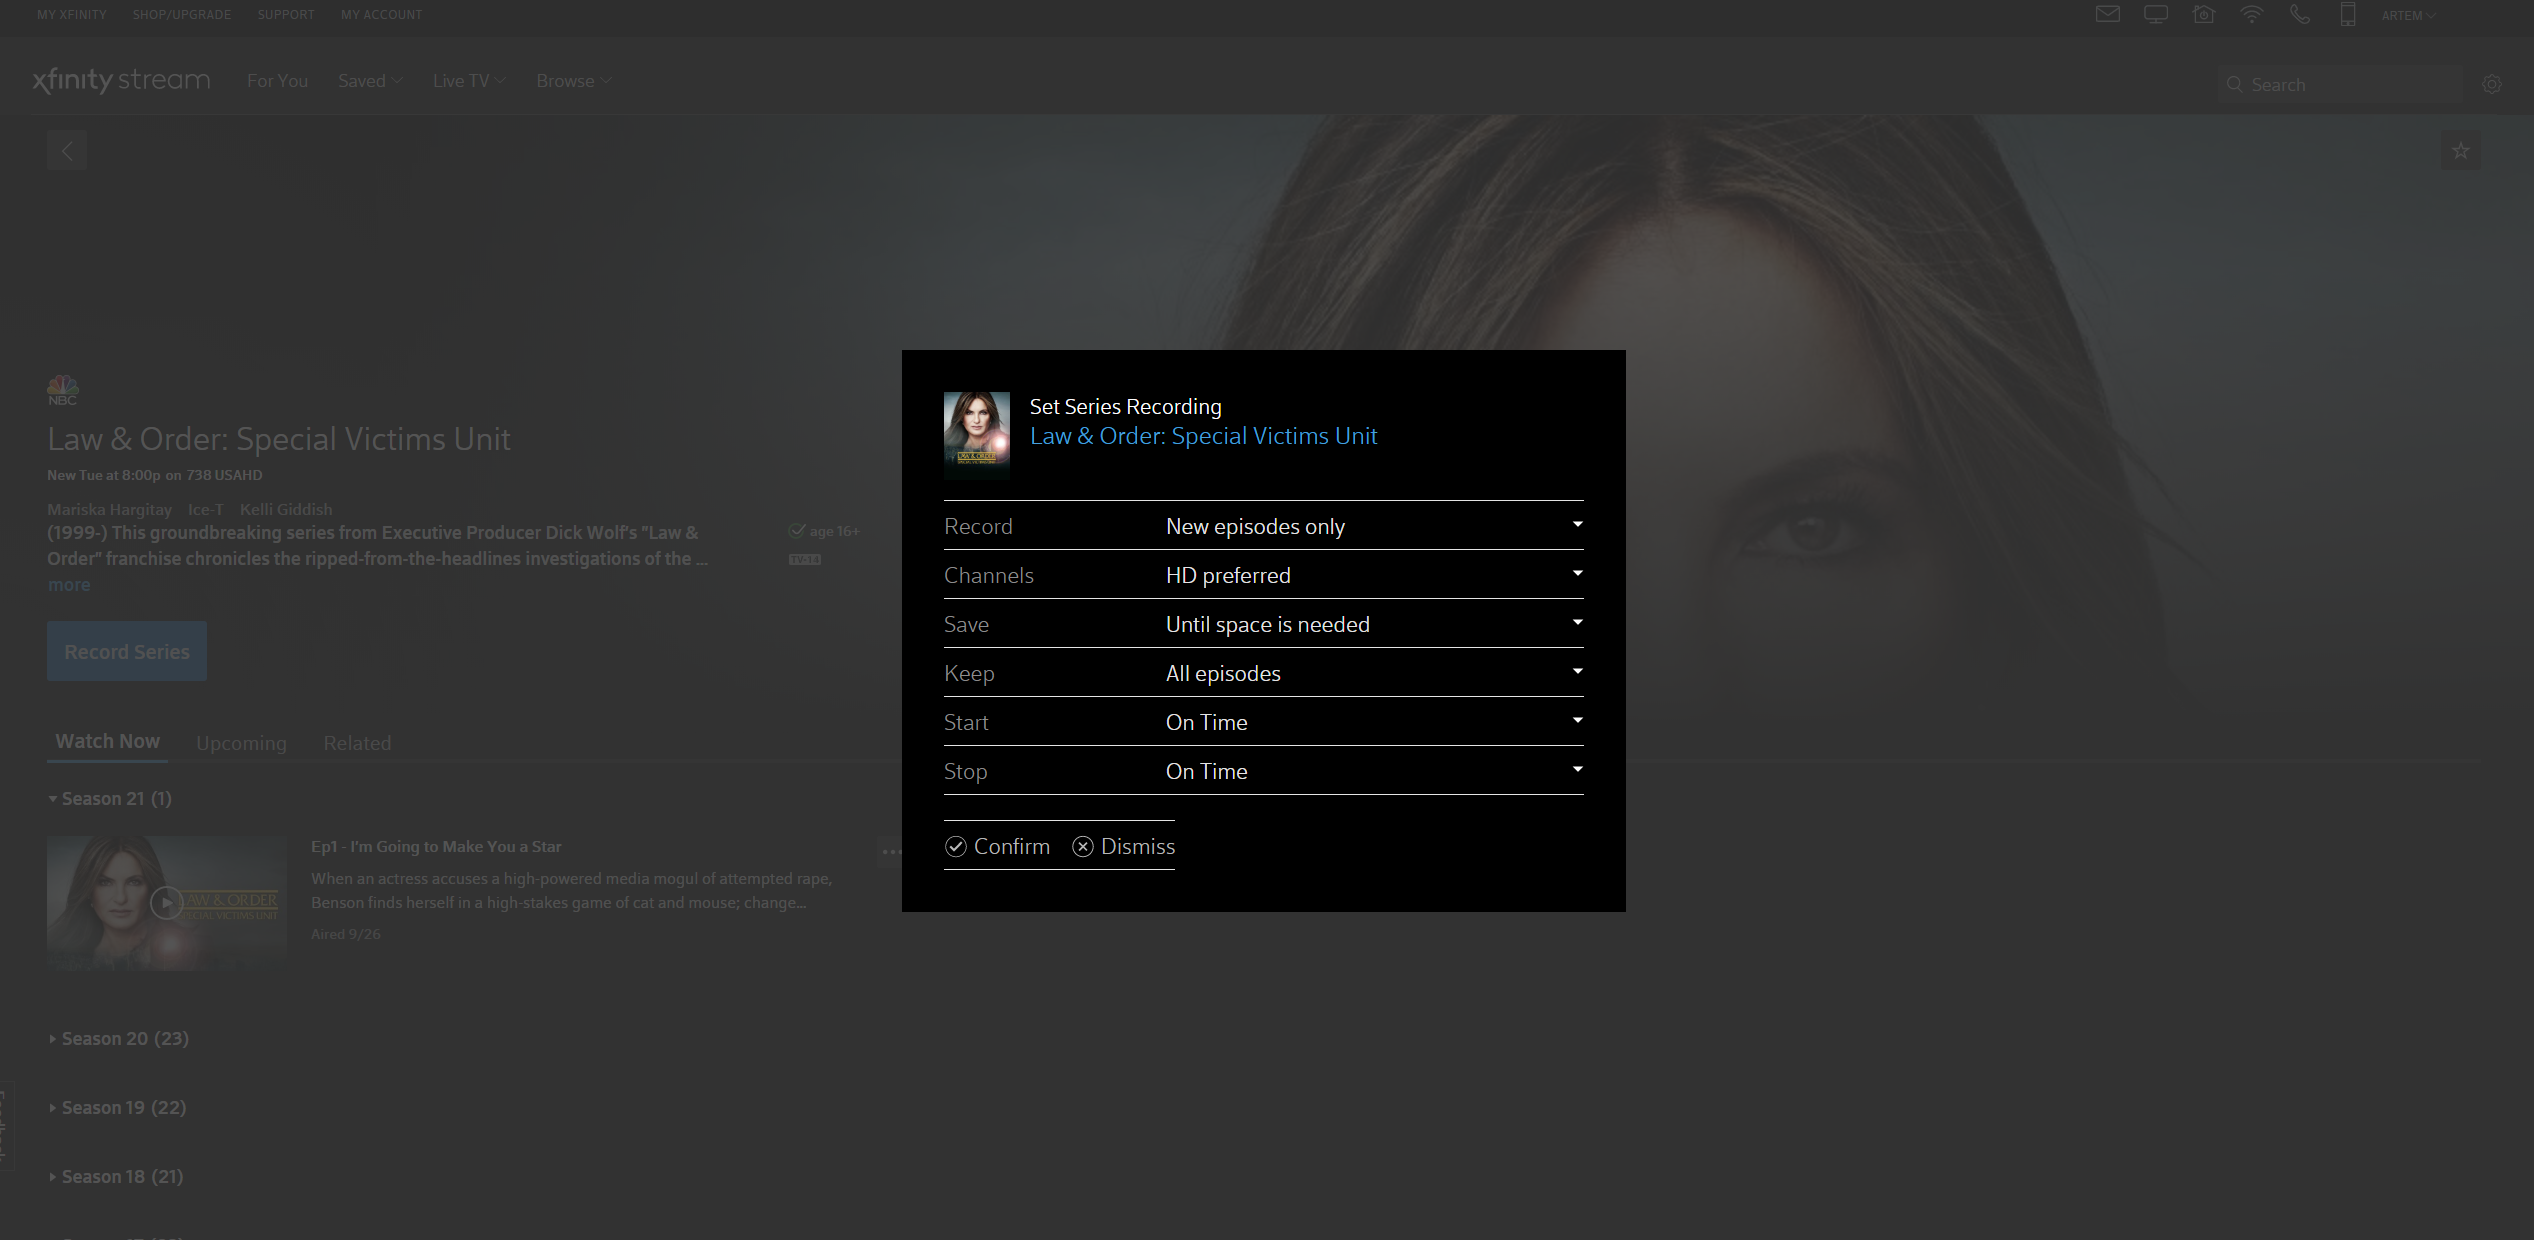2534x1240 pixels.
Task: Open the Live TV menu
Action: click(468, 80)
